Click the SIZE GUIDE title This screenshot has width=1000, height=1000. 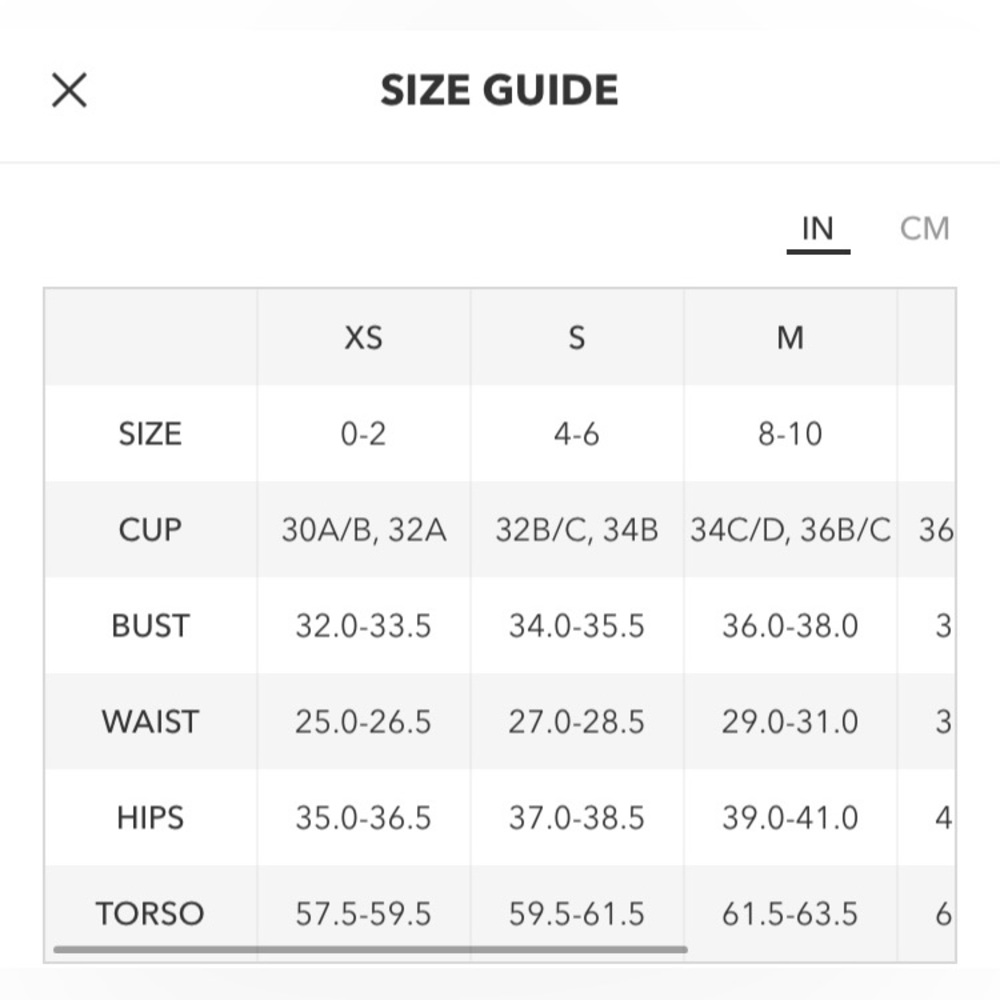click(499, 91)
